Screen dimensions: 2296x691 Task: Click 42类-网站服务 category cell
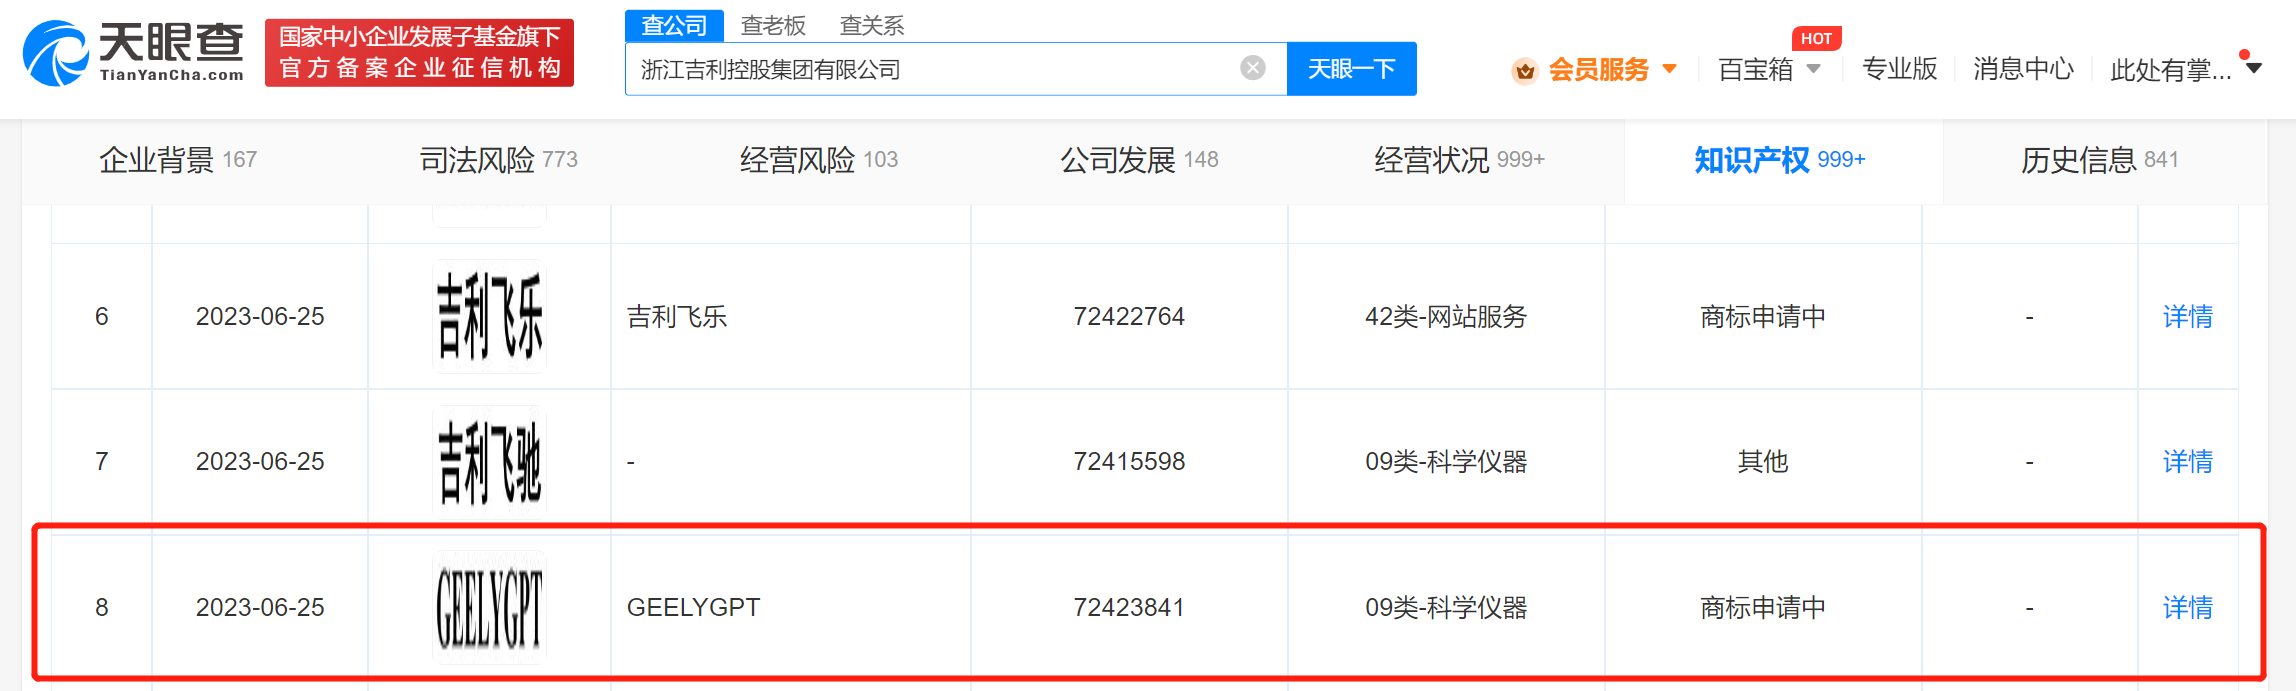(x=1446, y=317)
